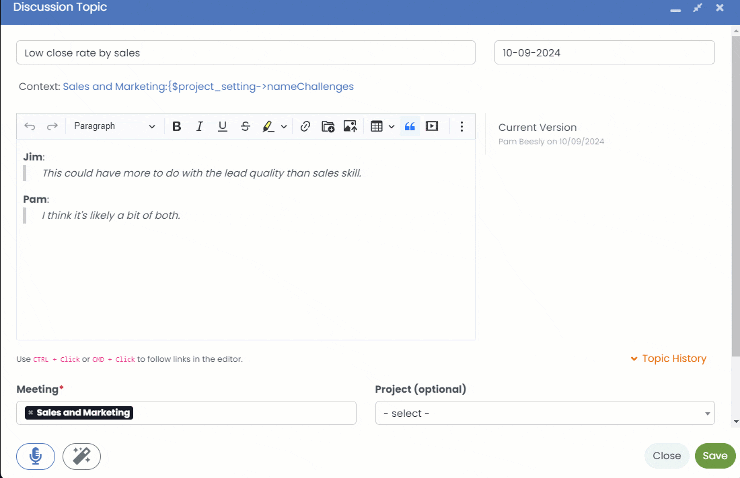This screenshot has width=740, height=478.
Task: Click the topic title input field
Action: click(x=245, y=53)
